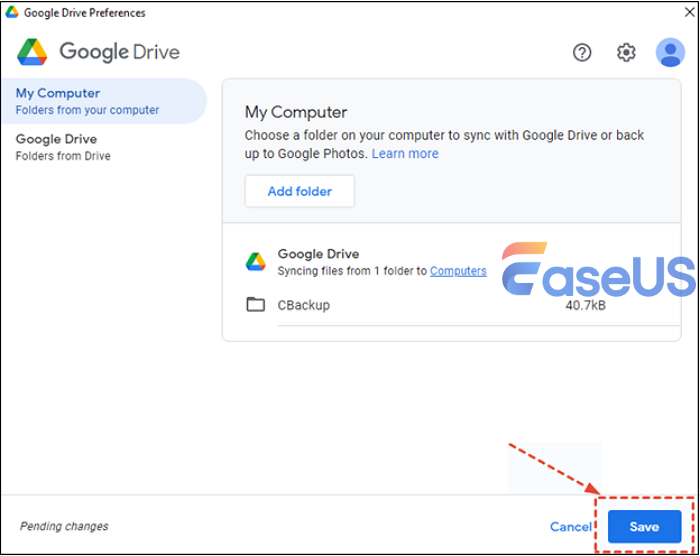
Task: Open the settings gear icon
Action: tap(626, 53)
